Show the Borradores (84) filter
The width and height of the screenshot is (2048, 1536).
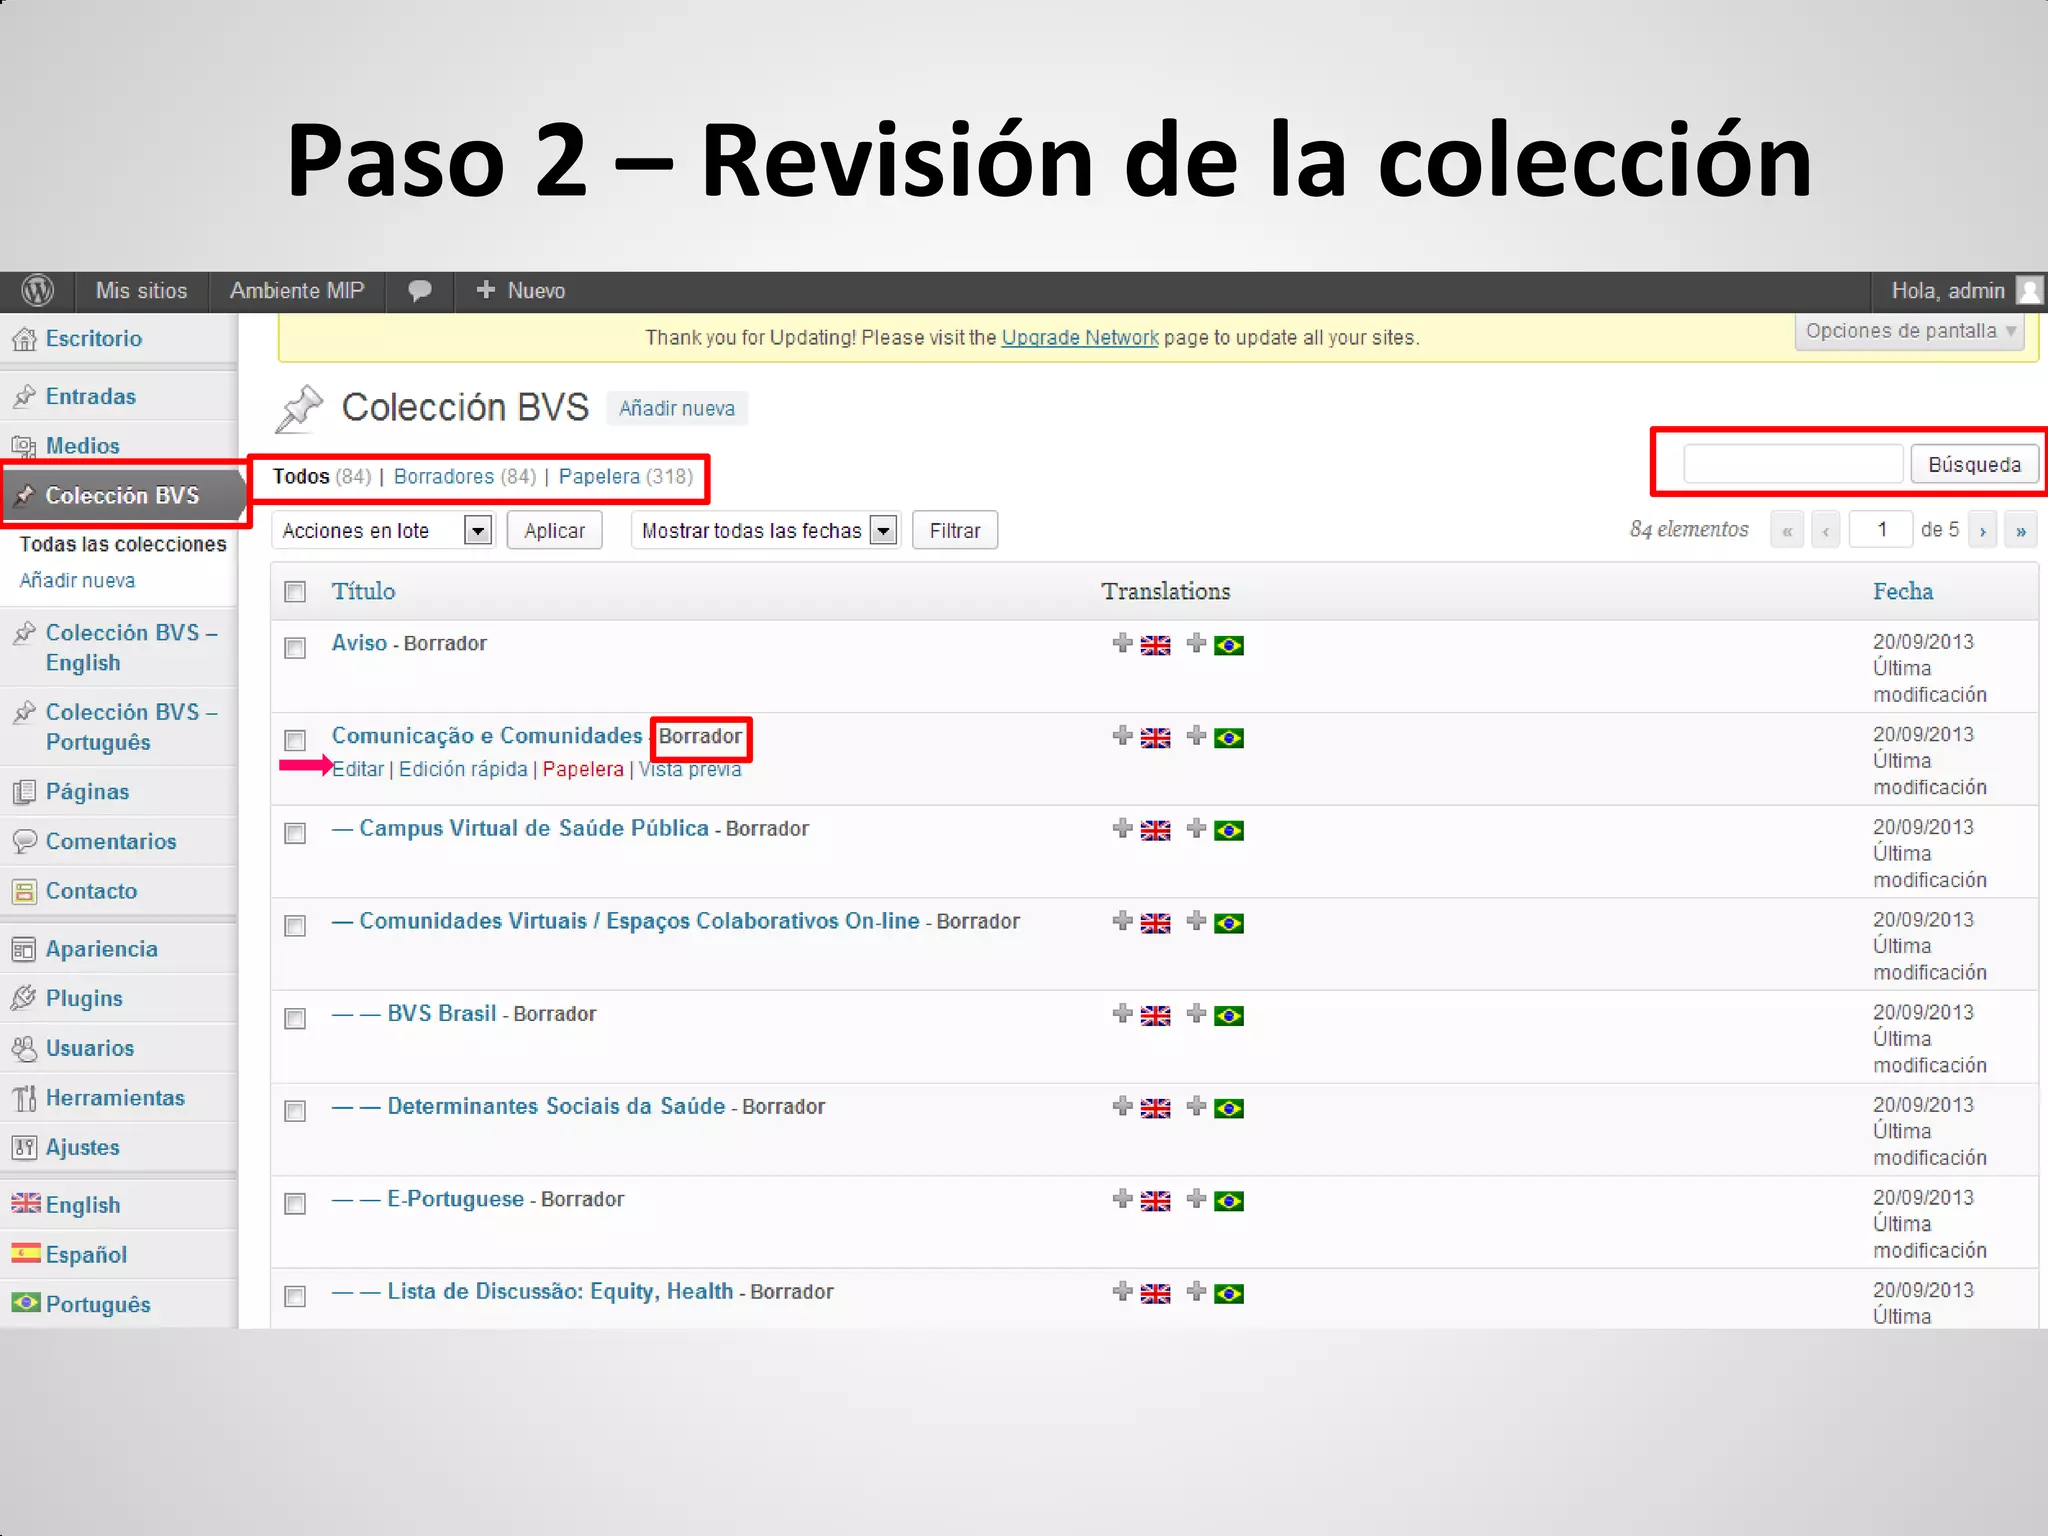pos(465,476)
